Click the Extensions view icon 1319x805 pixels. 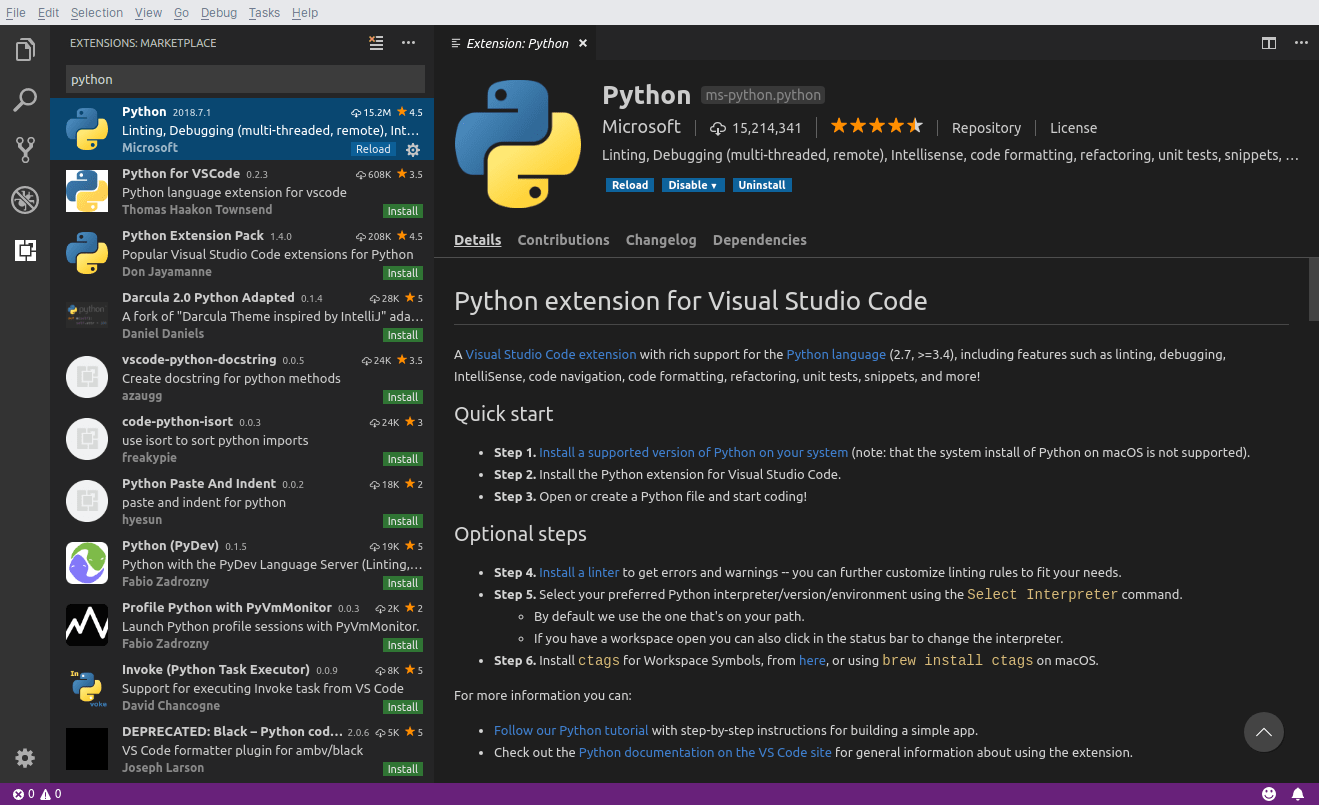(25, 251)
